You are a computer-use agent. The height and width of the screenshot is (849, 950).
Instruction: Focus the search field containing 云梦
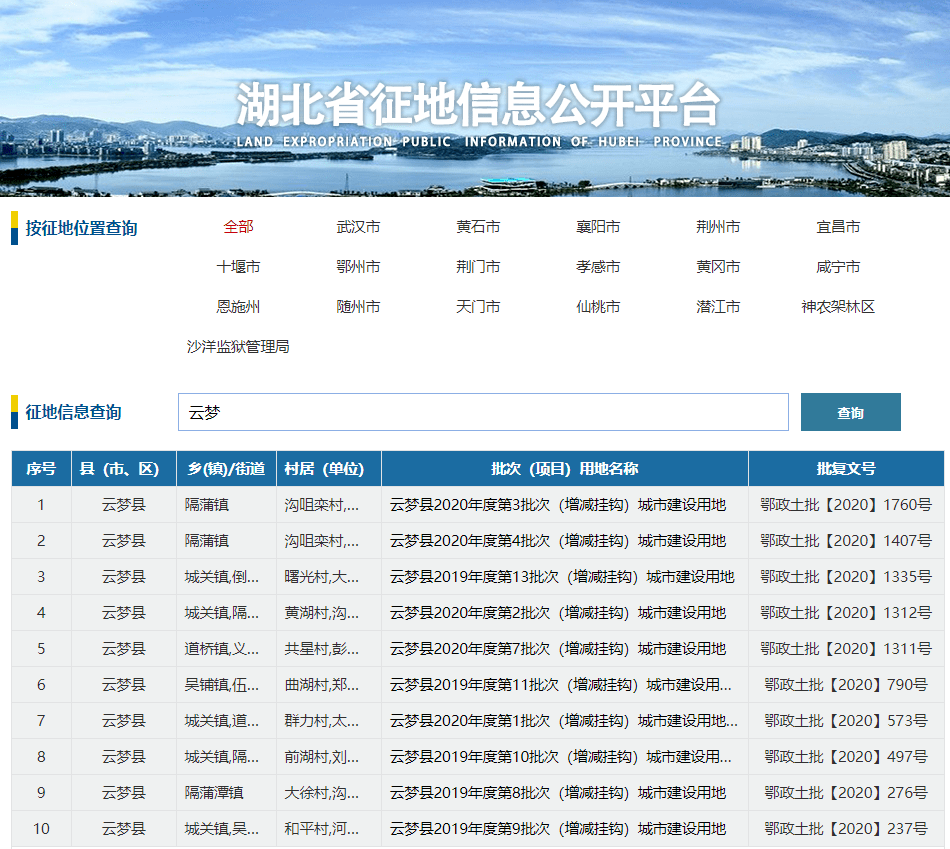(x=483, y=412)
